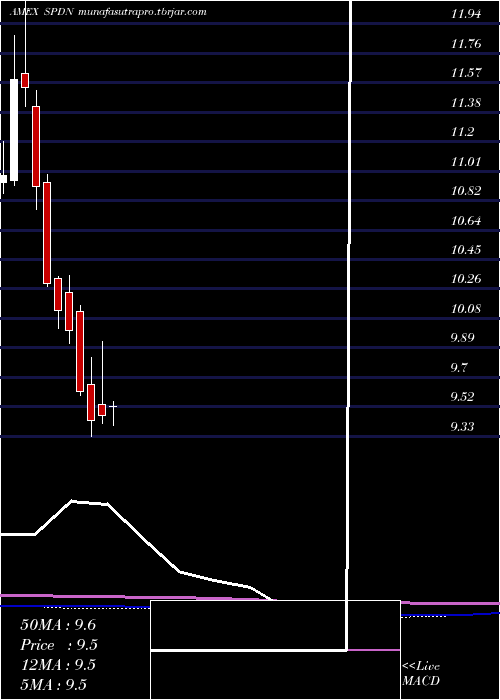Click the <<Live MACD label
This screenshot has height=700, width=500.
click(421, 674)
